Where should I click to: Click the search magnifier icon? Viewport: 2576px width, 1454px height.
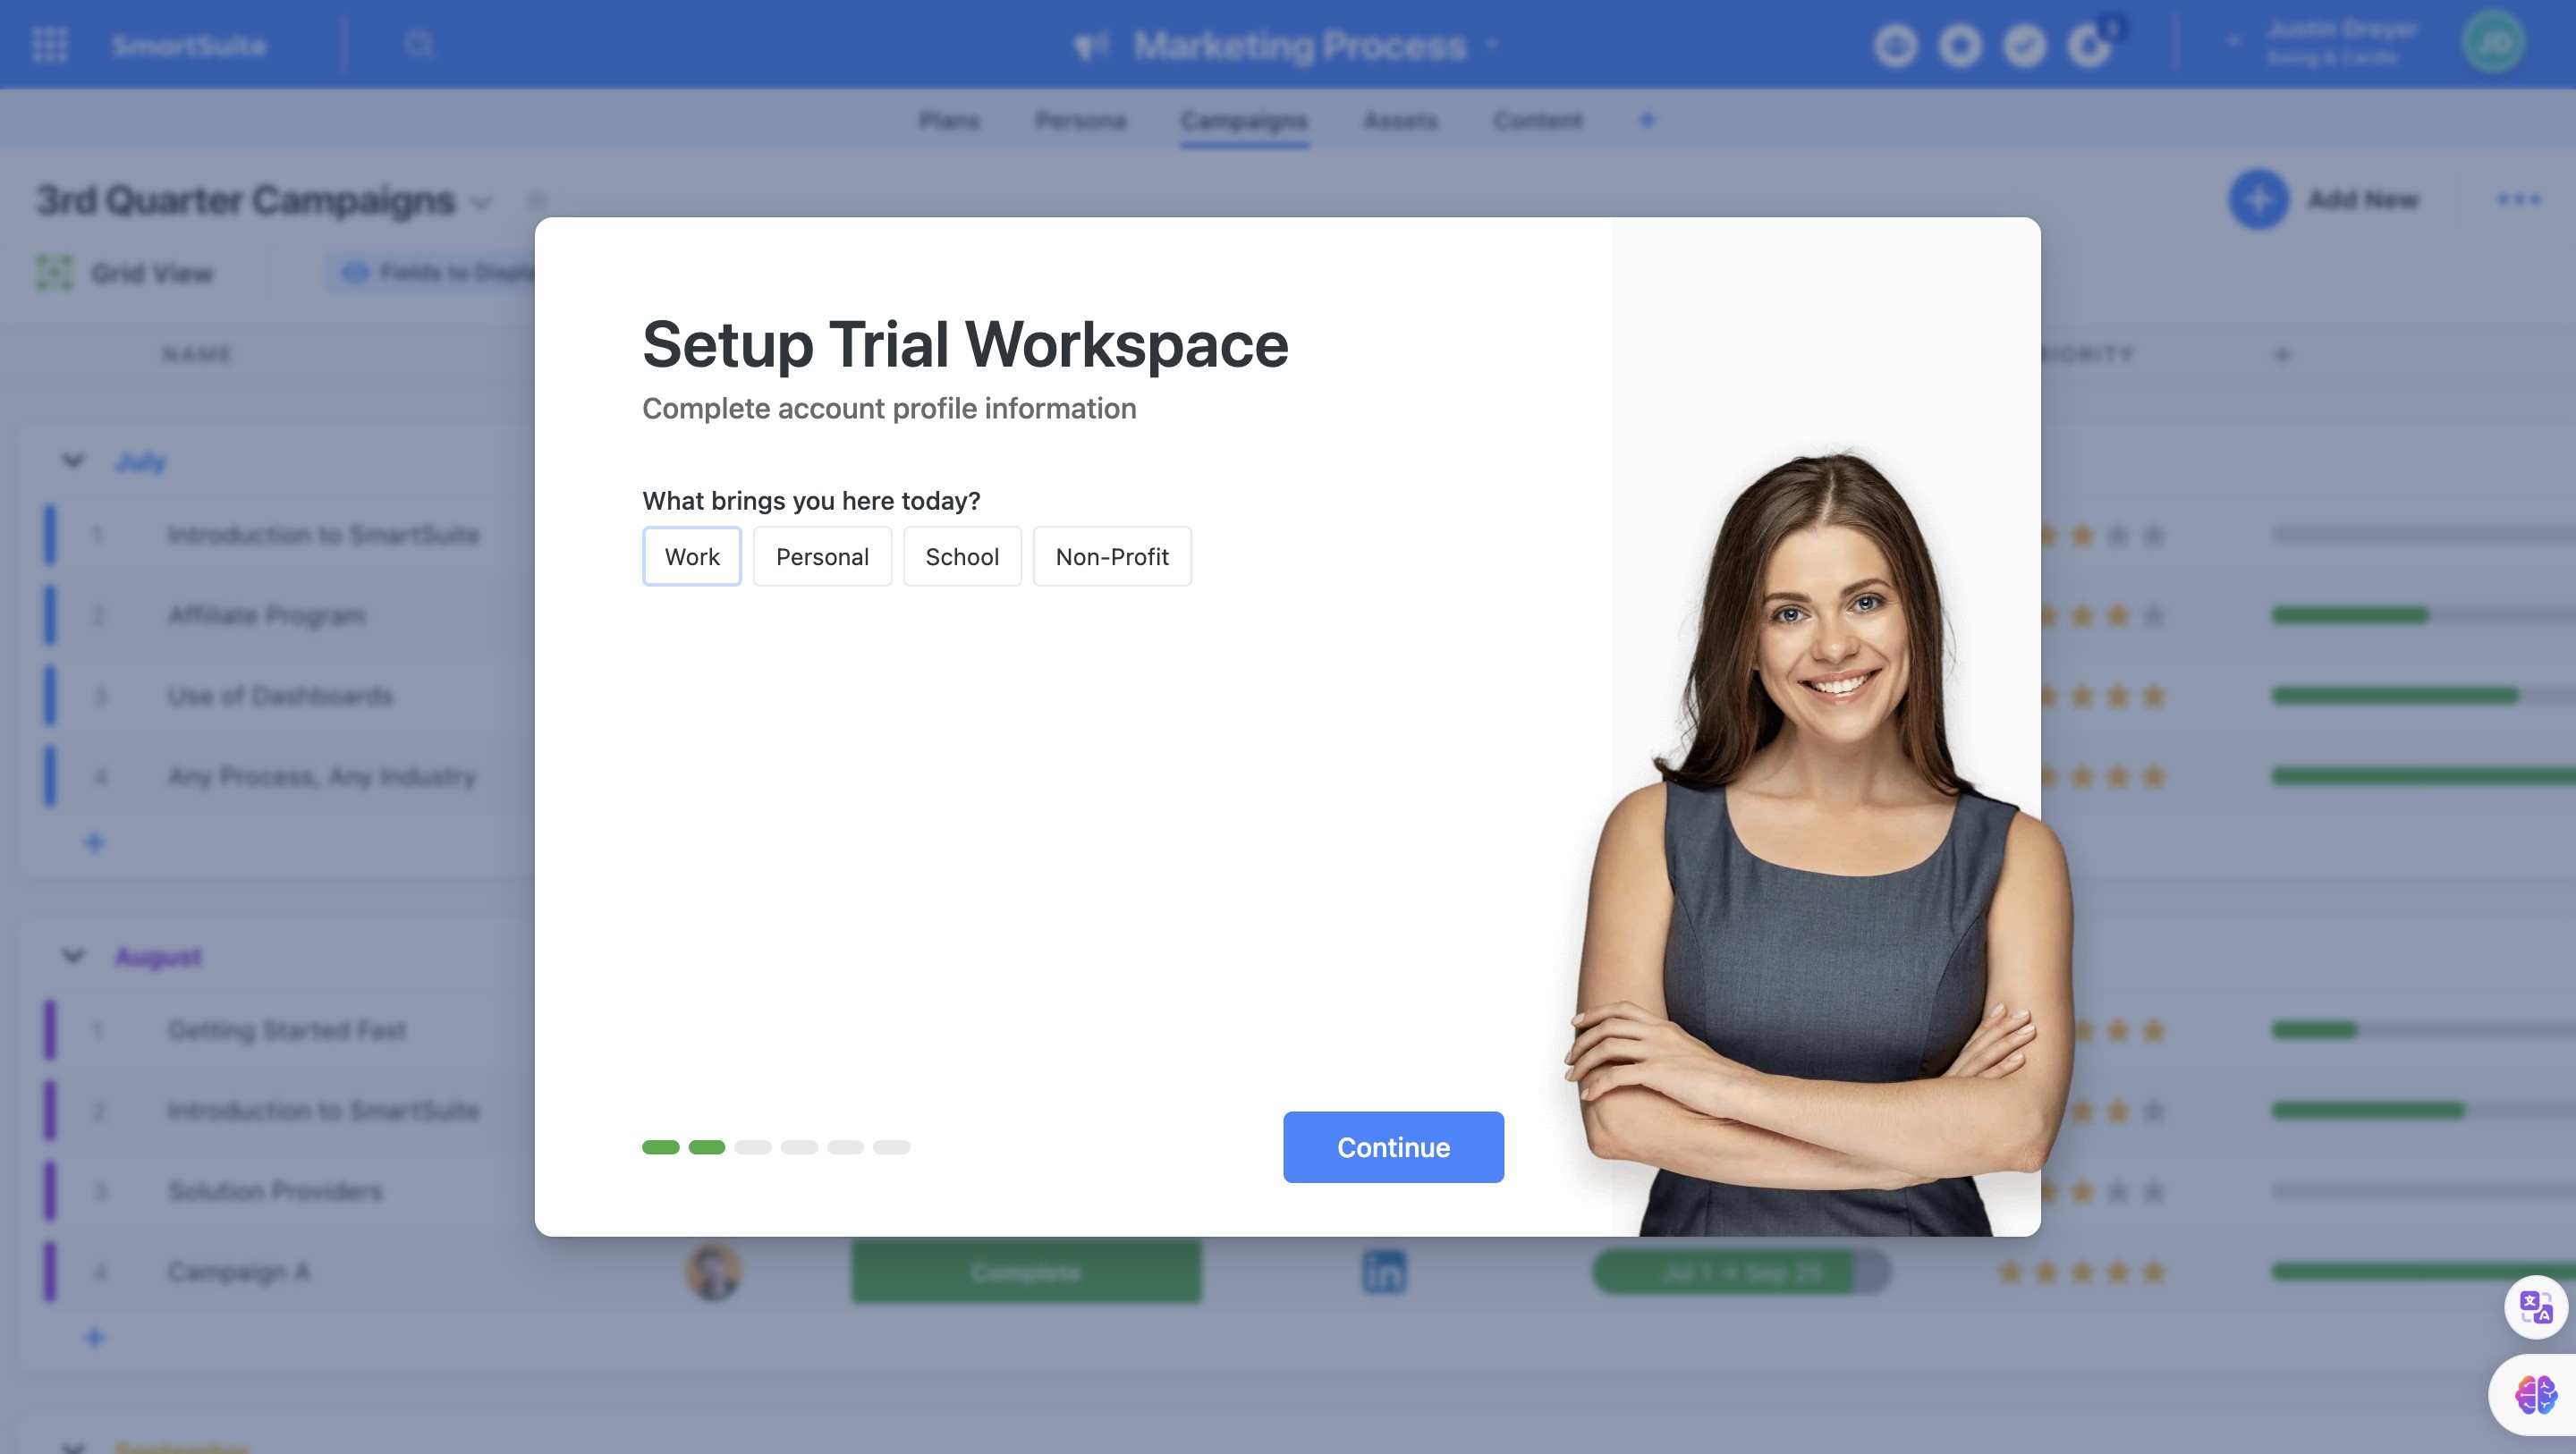[x=419, y=45]
